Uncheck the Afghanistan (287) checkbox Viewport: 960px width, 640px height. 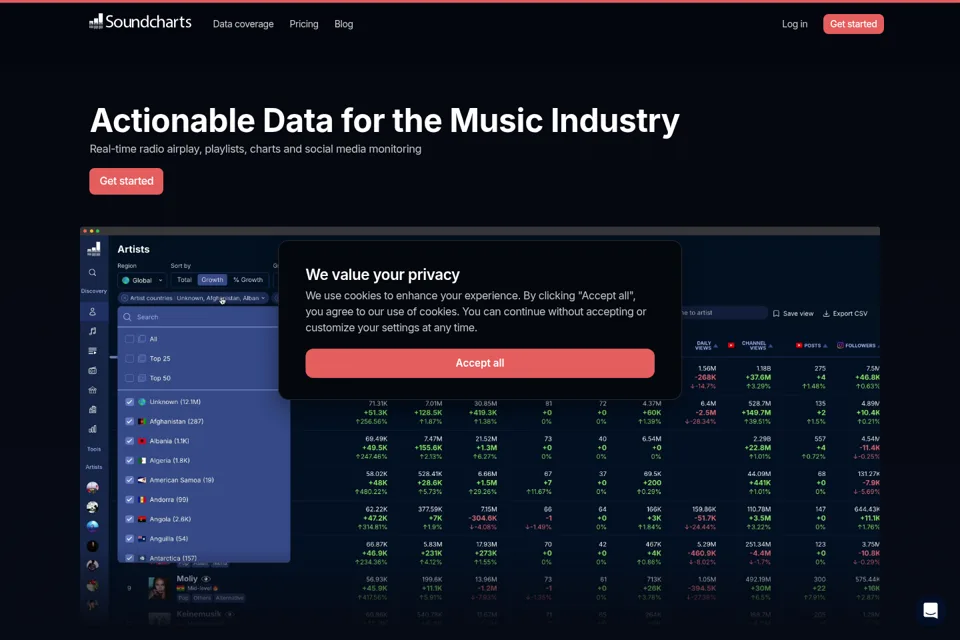[x=129, y=421]
